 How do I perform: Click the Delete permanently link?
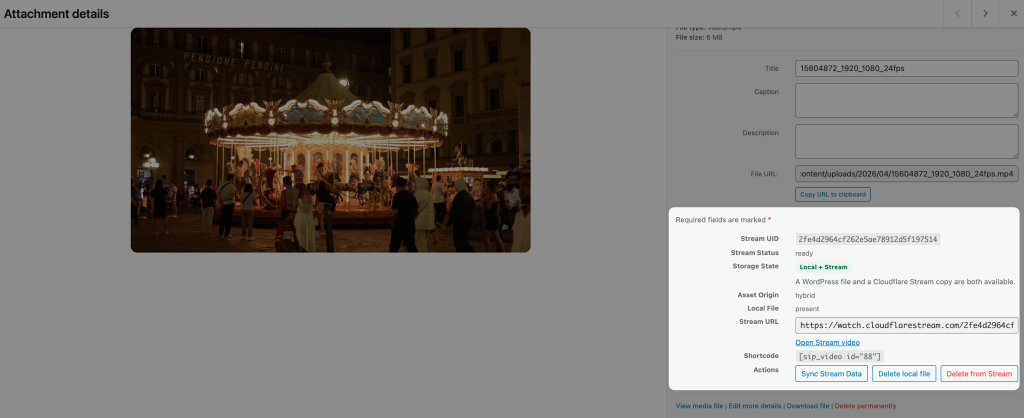(865, 406)
